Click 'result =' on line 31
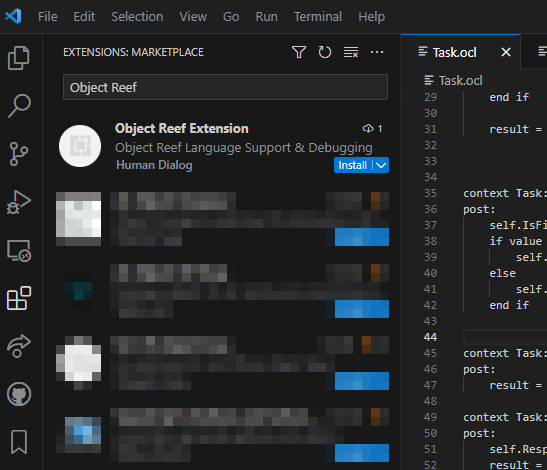Image resolution: width=547 pixels, height=470 pixels. tap(516, 129)
